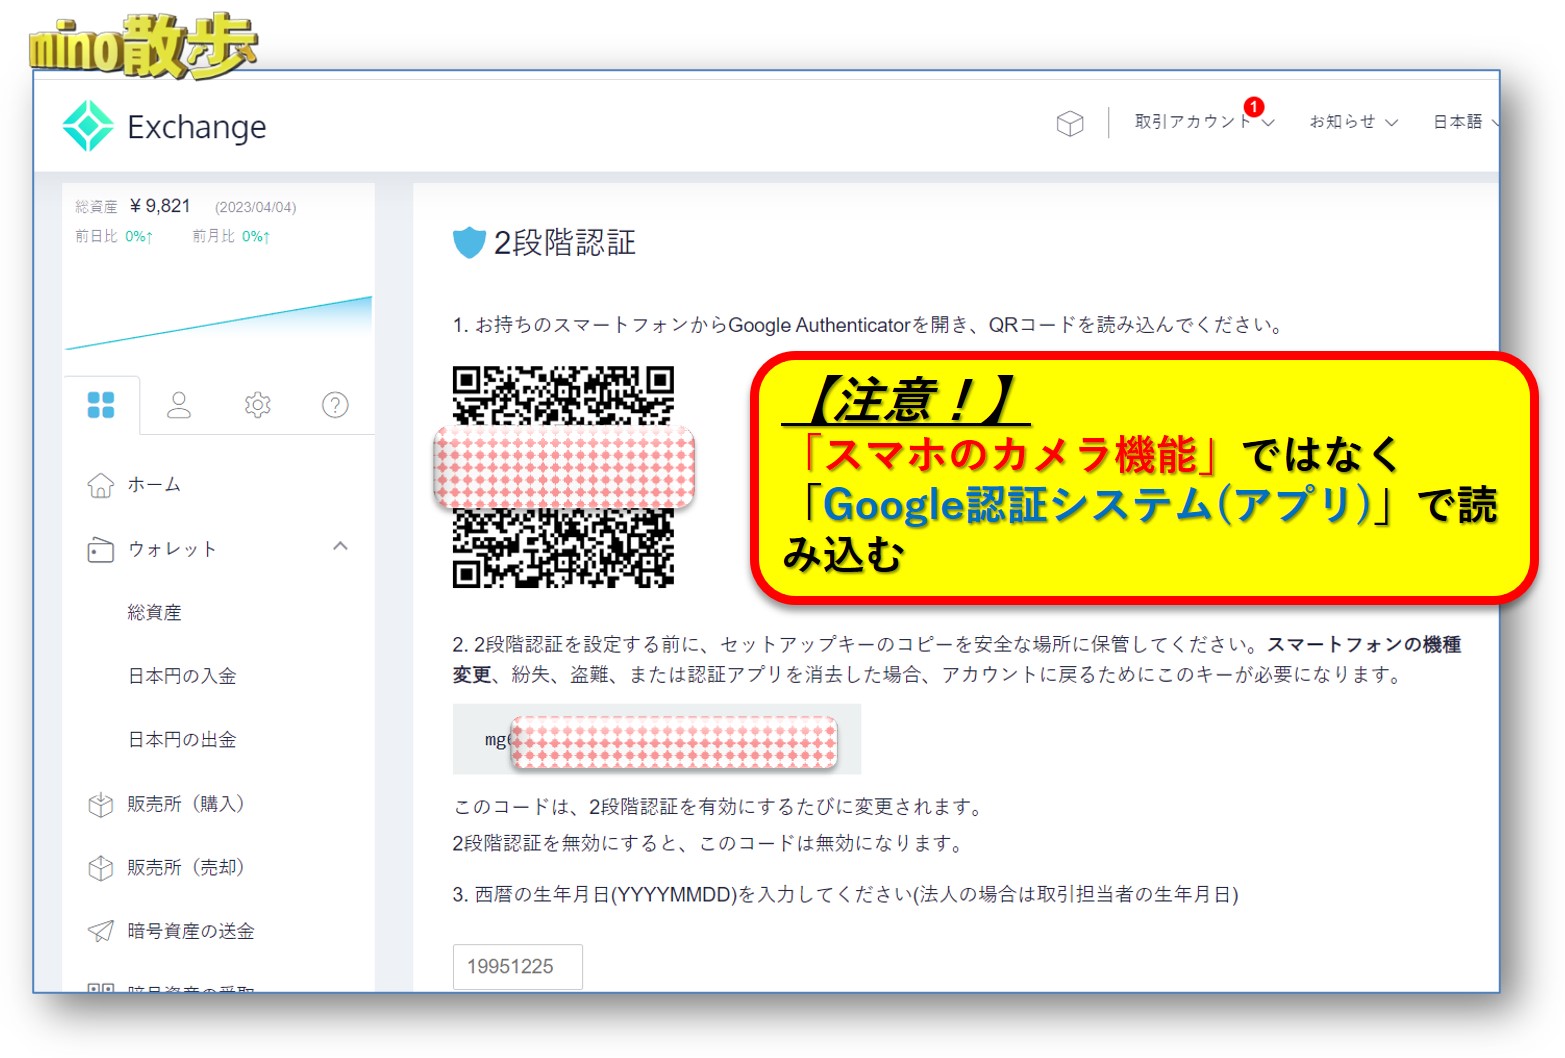Click the paper plane icon for 暗号資産の送金
The width and height of the screenshot is (1565, 1058).
pyautogui.click(x=101, y=931)
